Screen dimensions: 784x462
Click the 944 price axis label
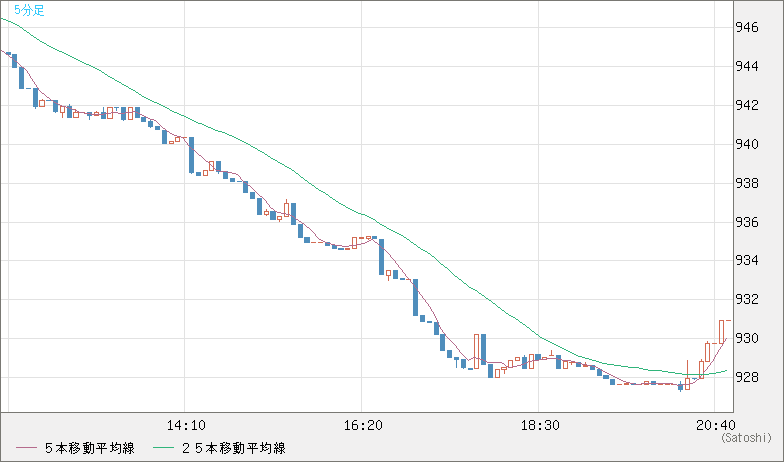[746, 66]
